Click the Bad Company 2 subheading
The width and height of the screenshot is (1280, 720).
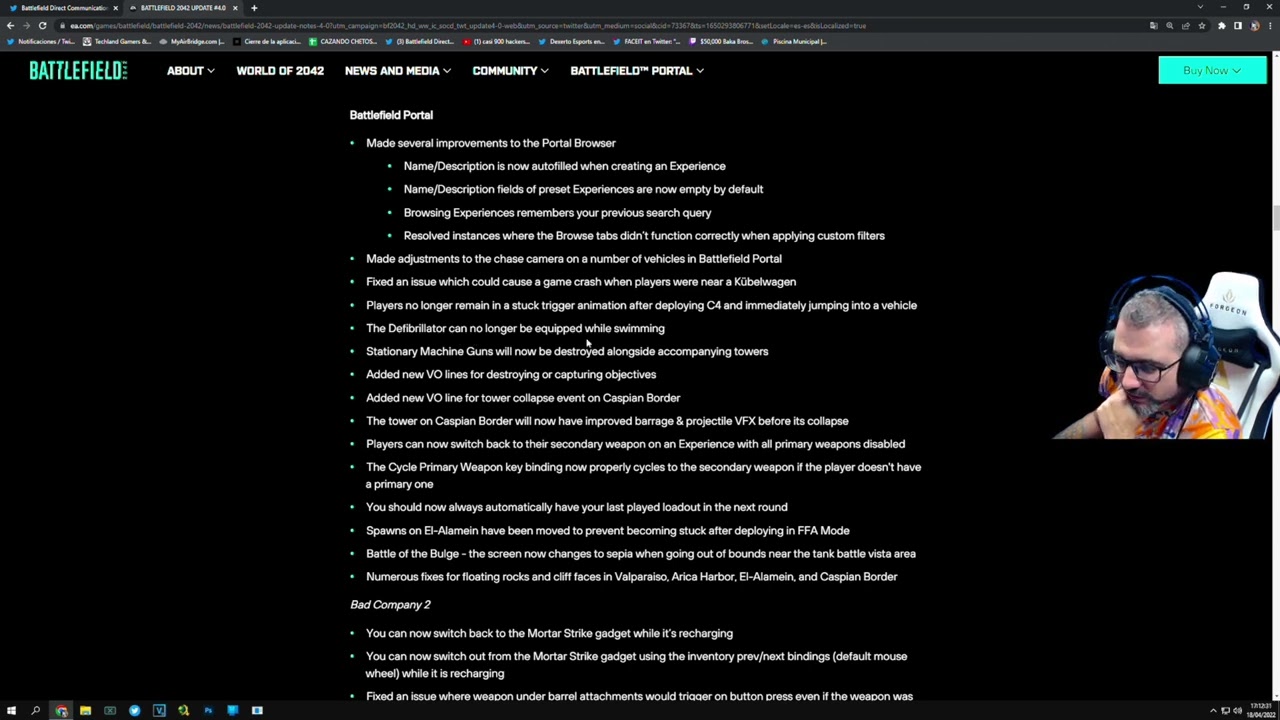click(x=390, y=604)
